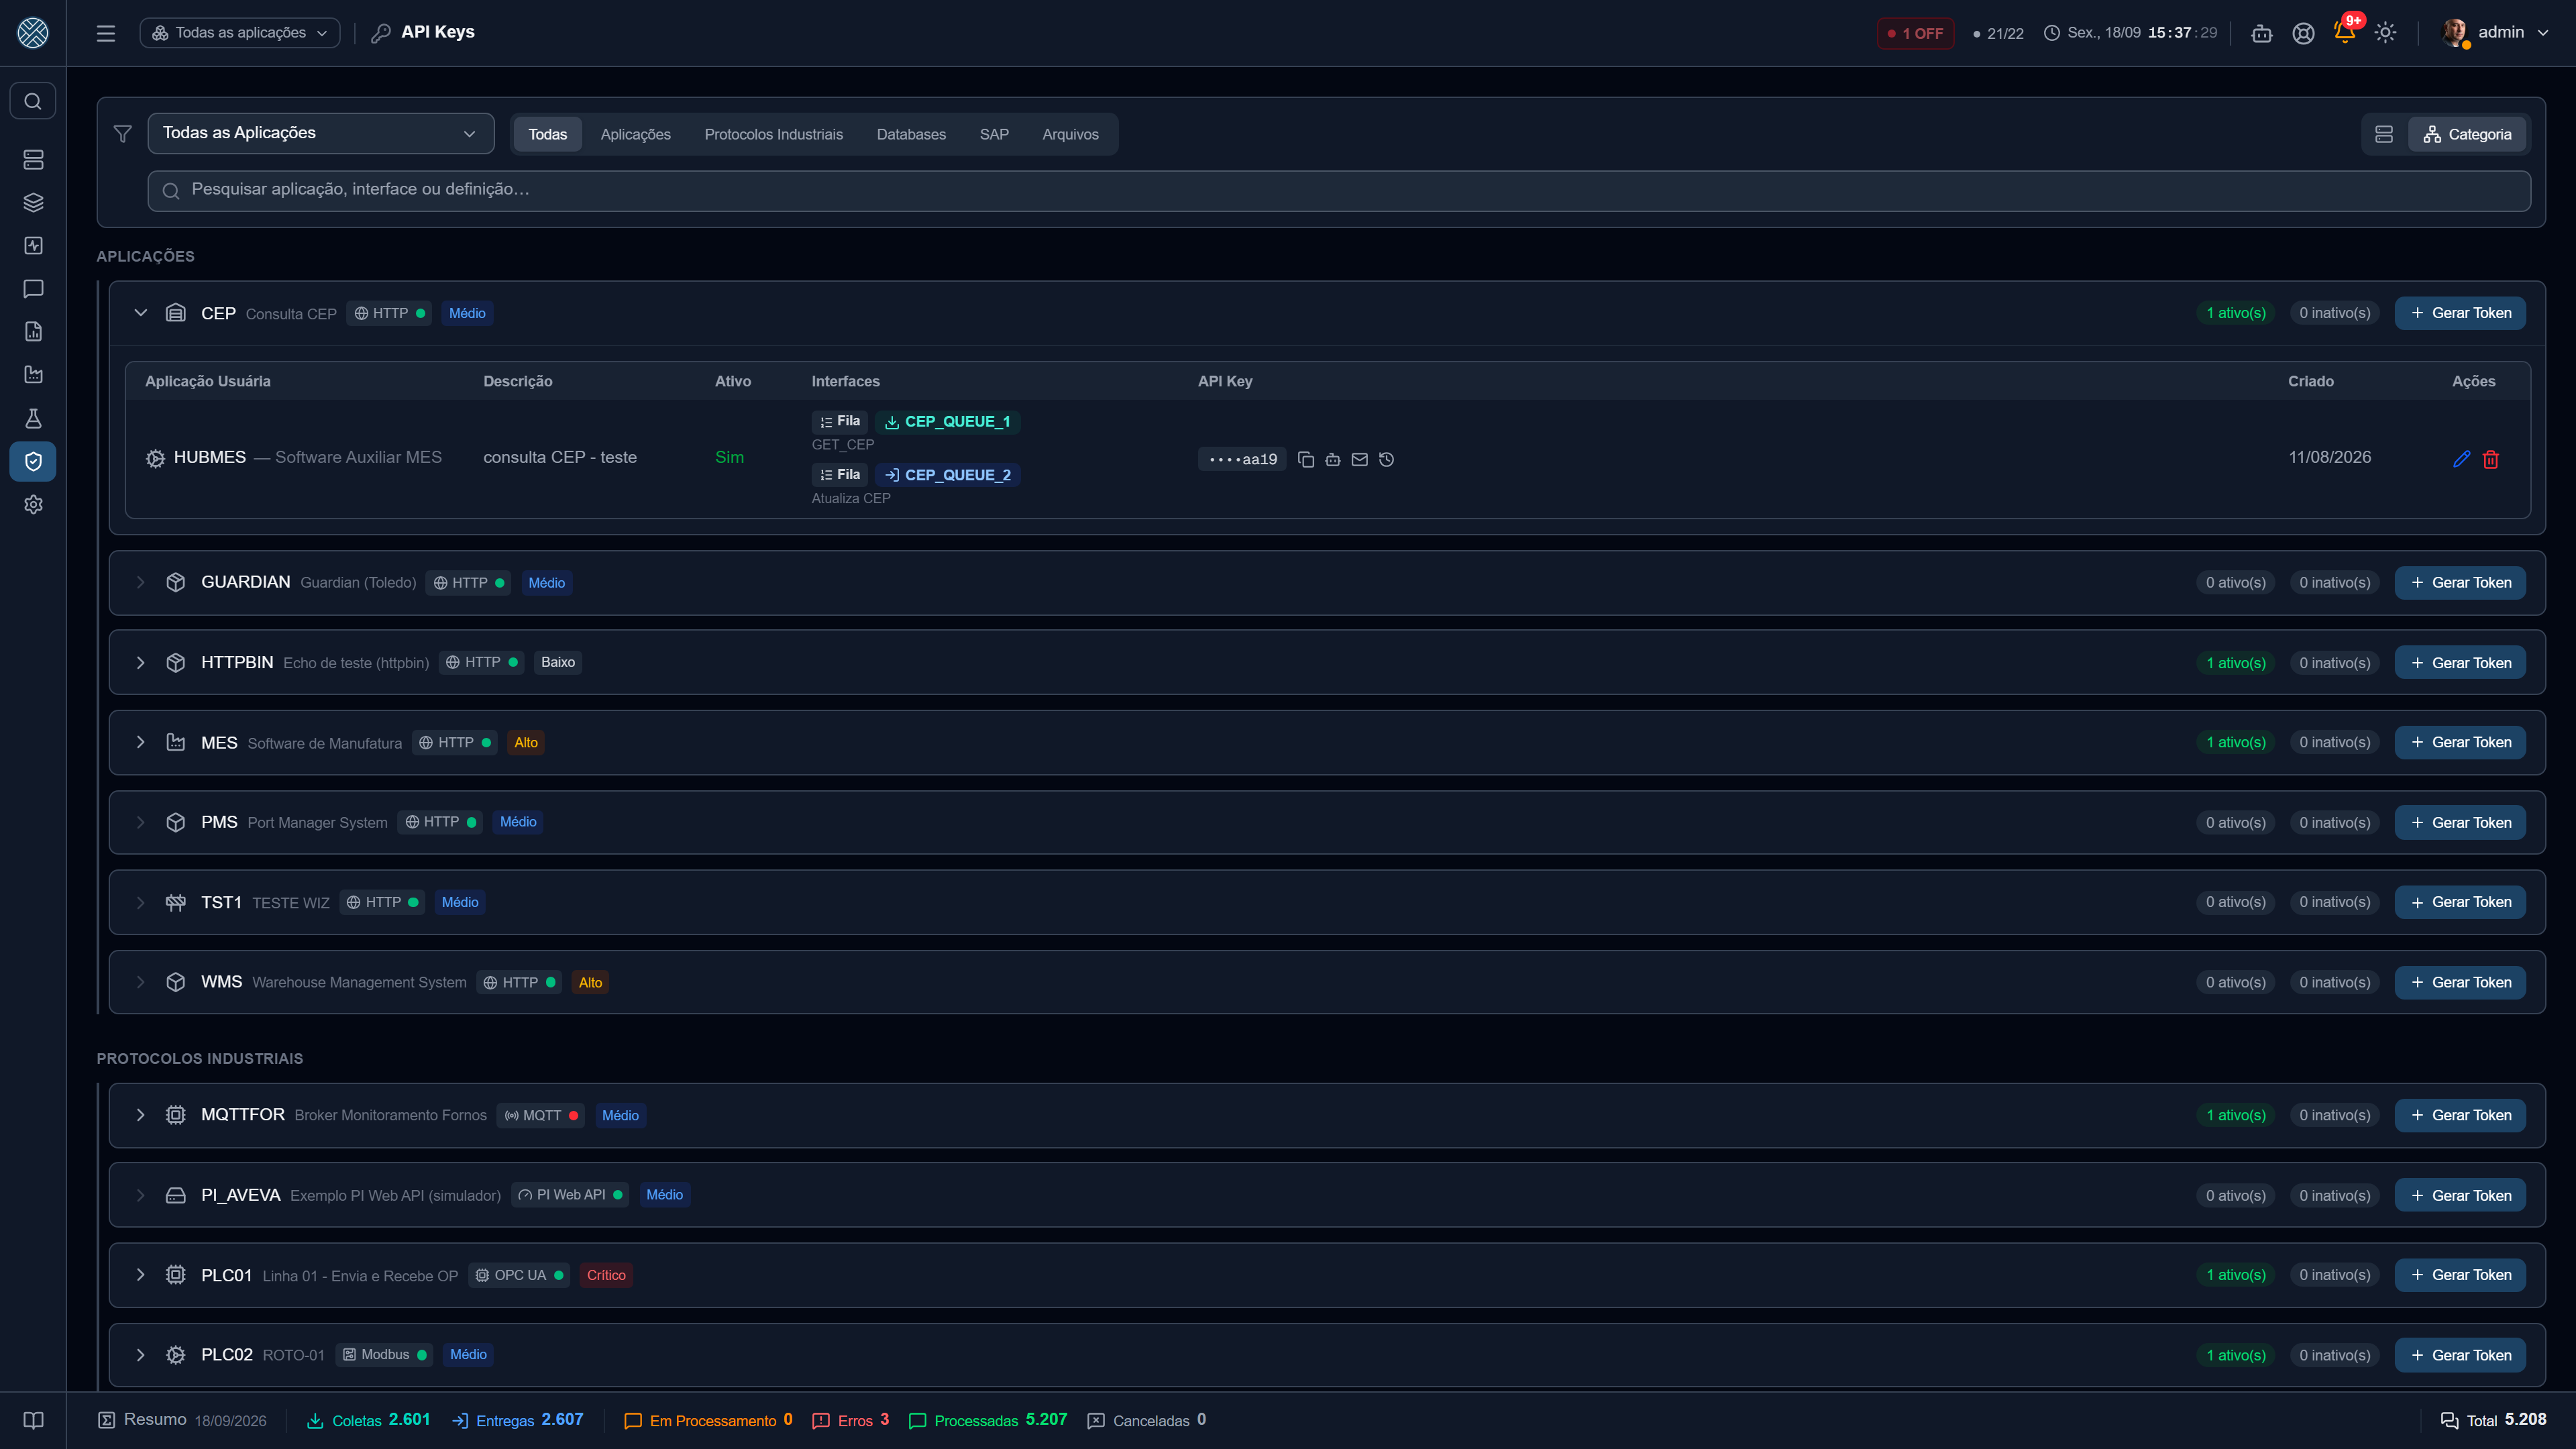
Task: Focus the Pesquisar aplicação search field
Action: pyautogui.click(x=1339, y=190)
